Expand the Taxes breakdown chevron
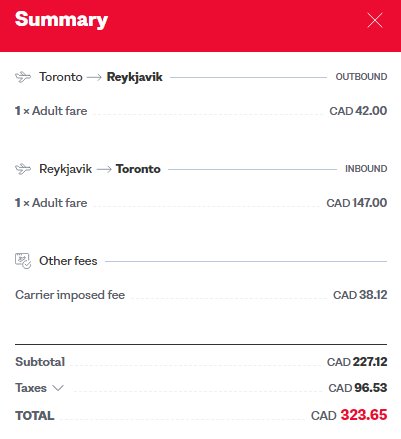 [x=58, y=388]
